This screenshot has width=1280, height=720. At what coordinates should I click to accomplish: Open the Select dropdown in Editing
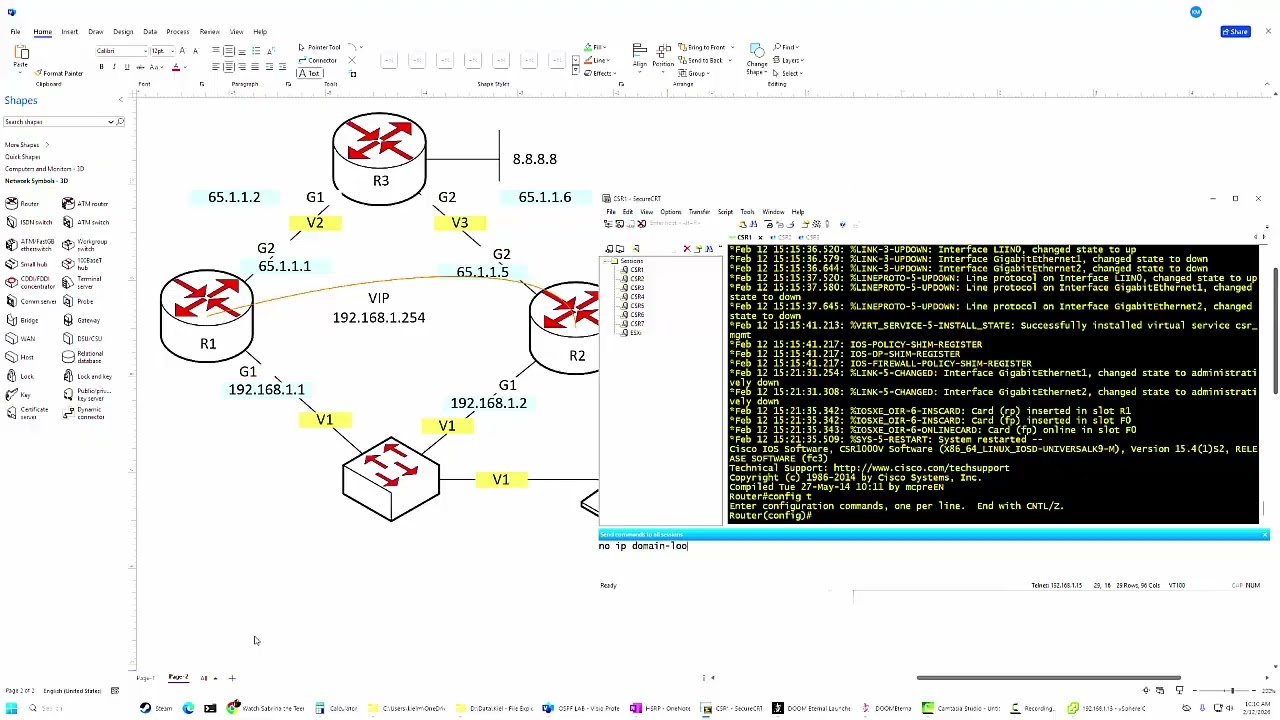(x=788, y=73)
